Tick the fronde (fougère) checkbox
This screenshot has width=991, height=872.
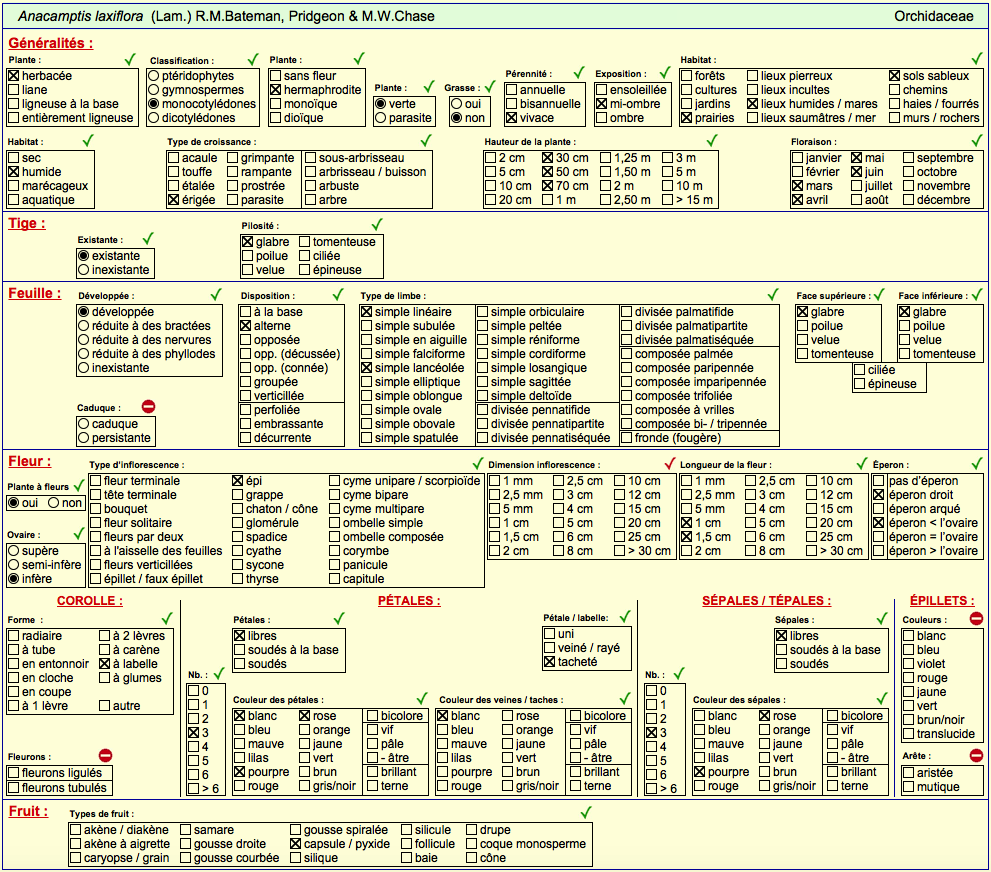tap(627, 438)
